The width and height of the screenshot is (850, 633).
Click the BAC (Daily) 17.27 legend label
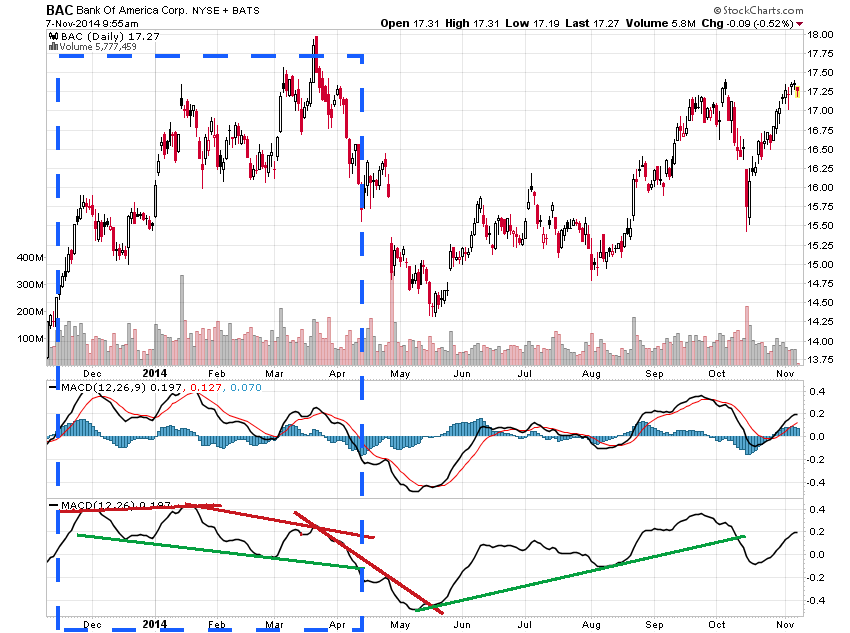point(111,36)
